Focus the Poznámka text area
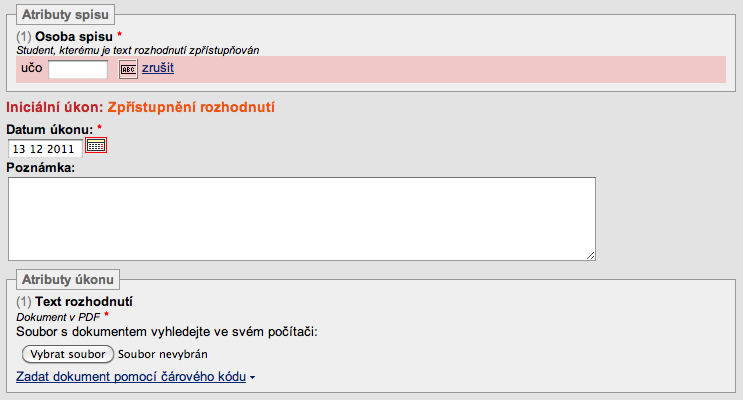Viewport: 743px width, 400px height. point(302,219)
